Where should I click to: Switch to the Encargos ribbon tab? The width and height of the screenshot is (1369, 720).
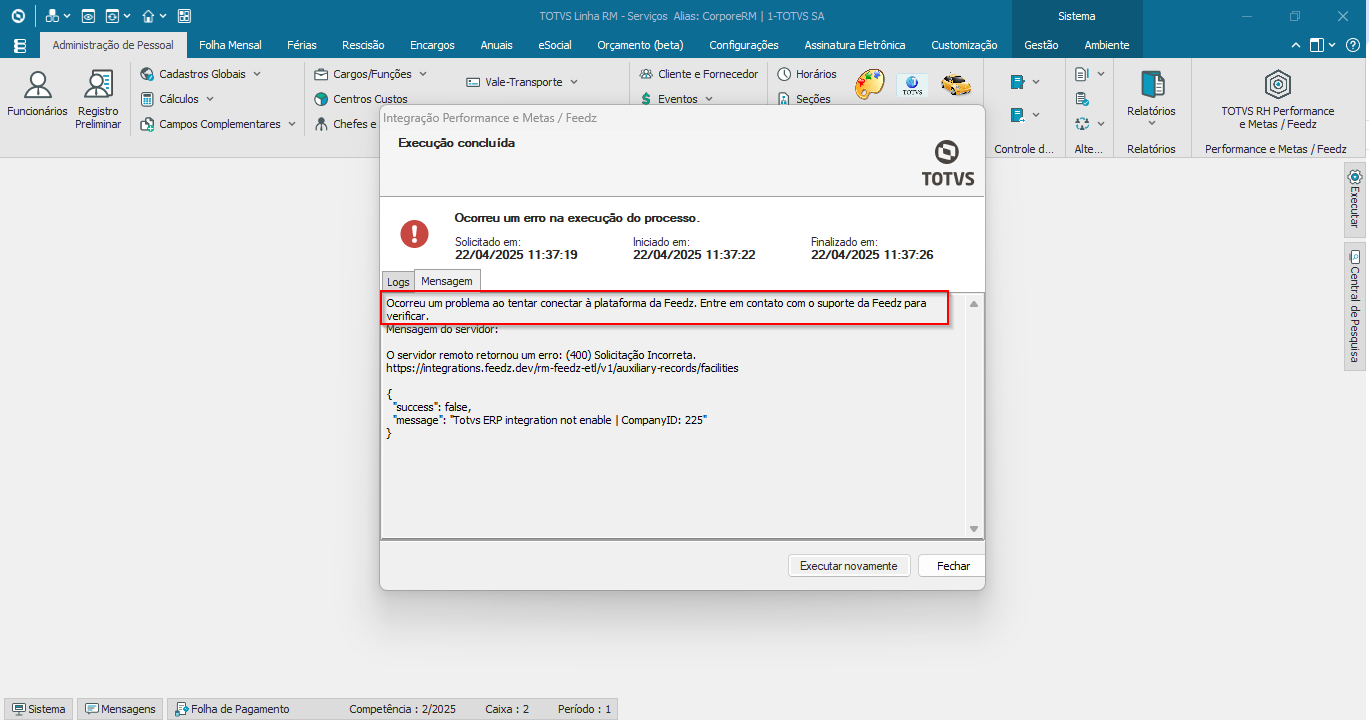[x=432, y=45]
